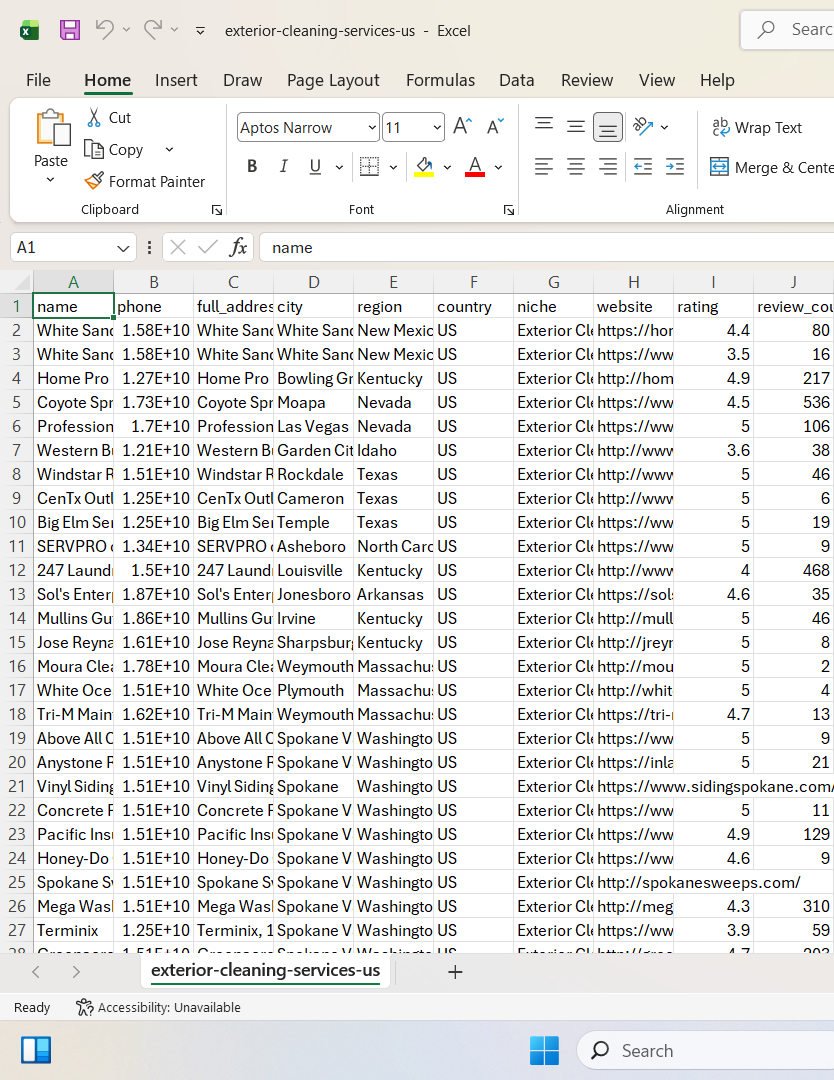Add a new sheet with plus
This screenshot has height=1080, width=834.
(x=455, y=972)
